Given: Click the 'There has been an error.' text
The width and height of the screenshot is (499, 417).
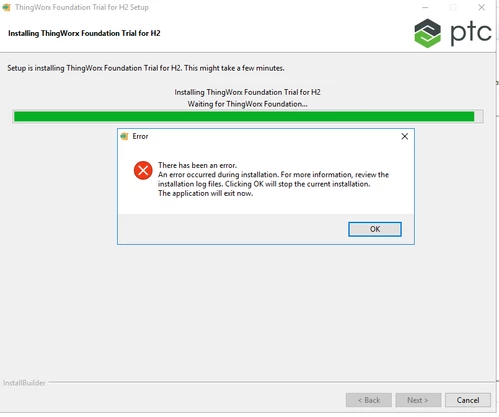Looking at the screenshot, I should 197,165.
